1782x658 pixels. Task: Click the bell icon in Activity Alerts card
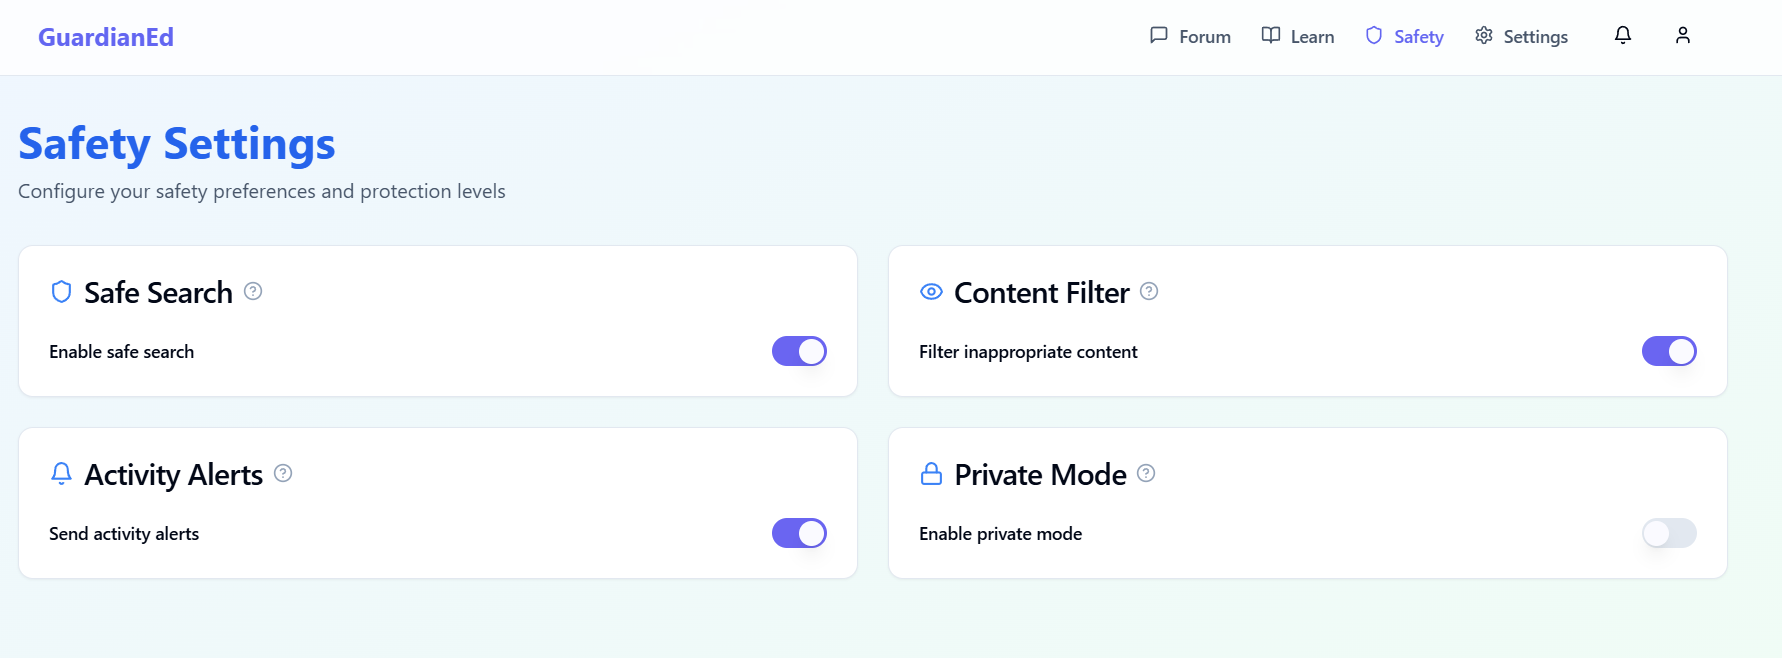pos(61,474)
